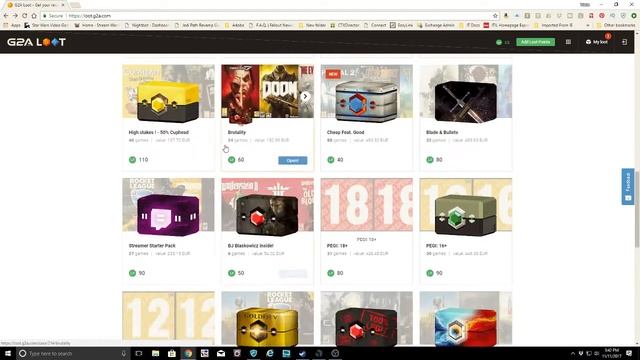Viewport: 640px width, 360px height.
Task: Open the Apps bookmarks shortcut
Action: [12, 25]
